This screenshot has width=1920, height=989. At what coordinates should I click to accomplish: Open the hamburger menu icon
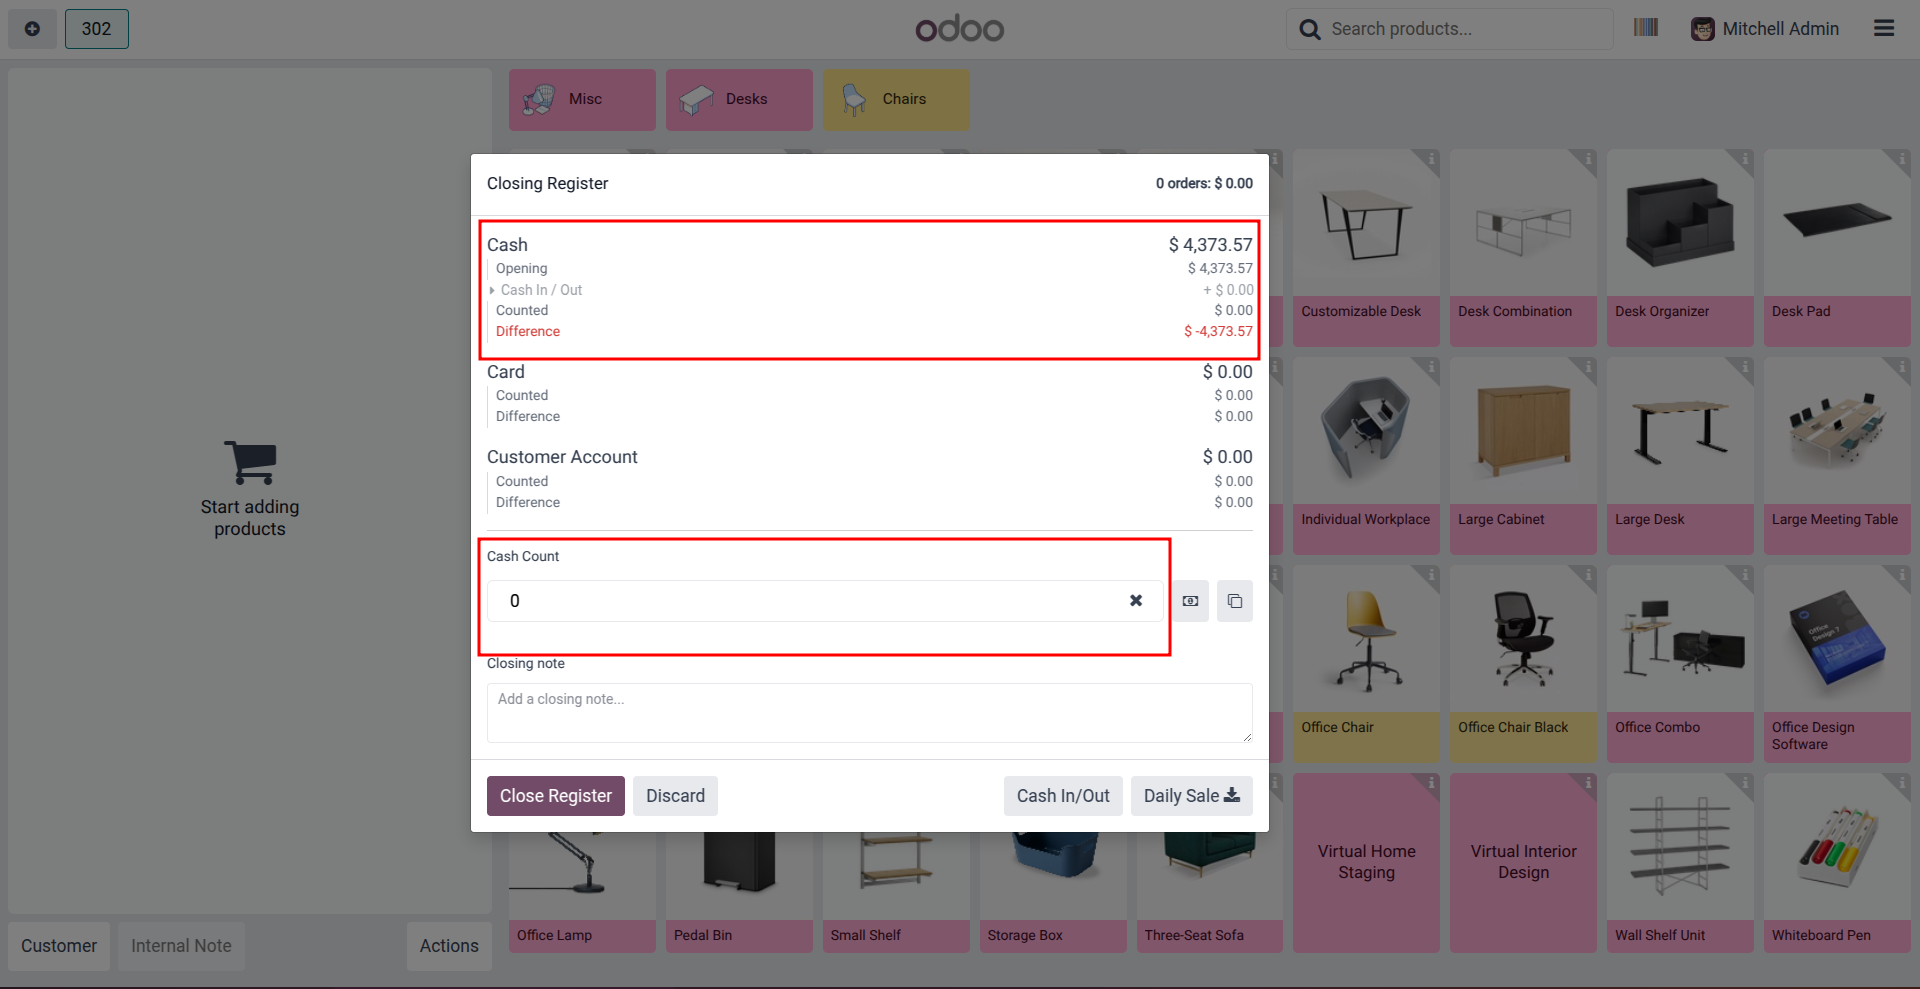point(1884,29)
